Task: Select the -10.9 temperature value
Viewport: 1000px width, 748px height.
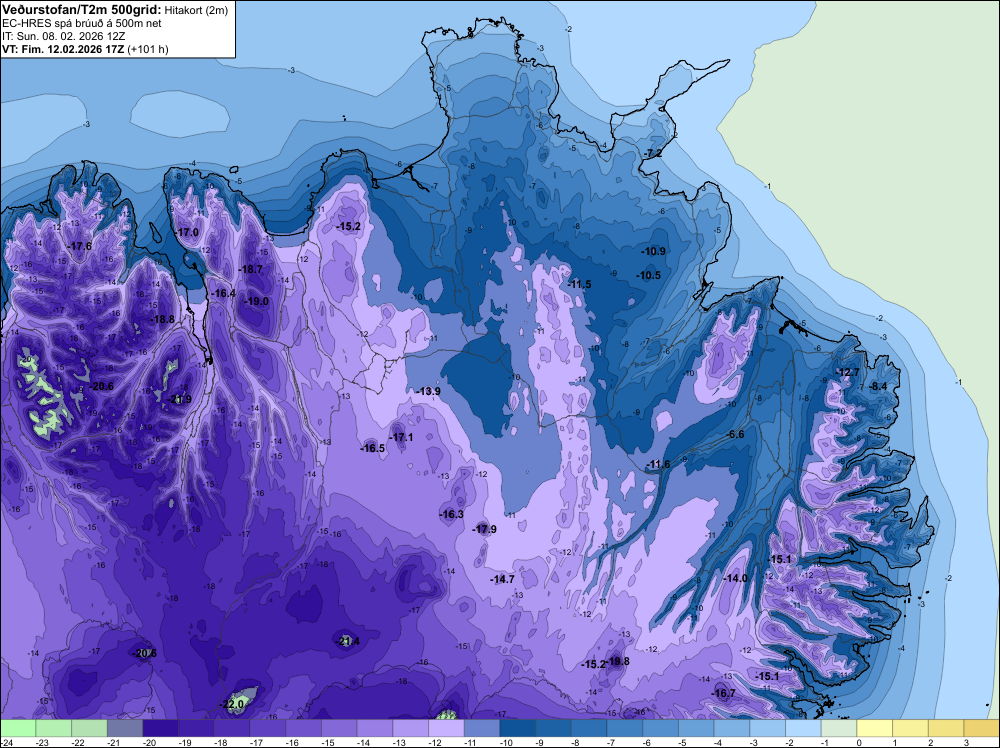Action: (x=654, y=251)
